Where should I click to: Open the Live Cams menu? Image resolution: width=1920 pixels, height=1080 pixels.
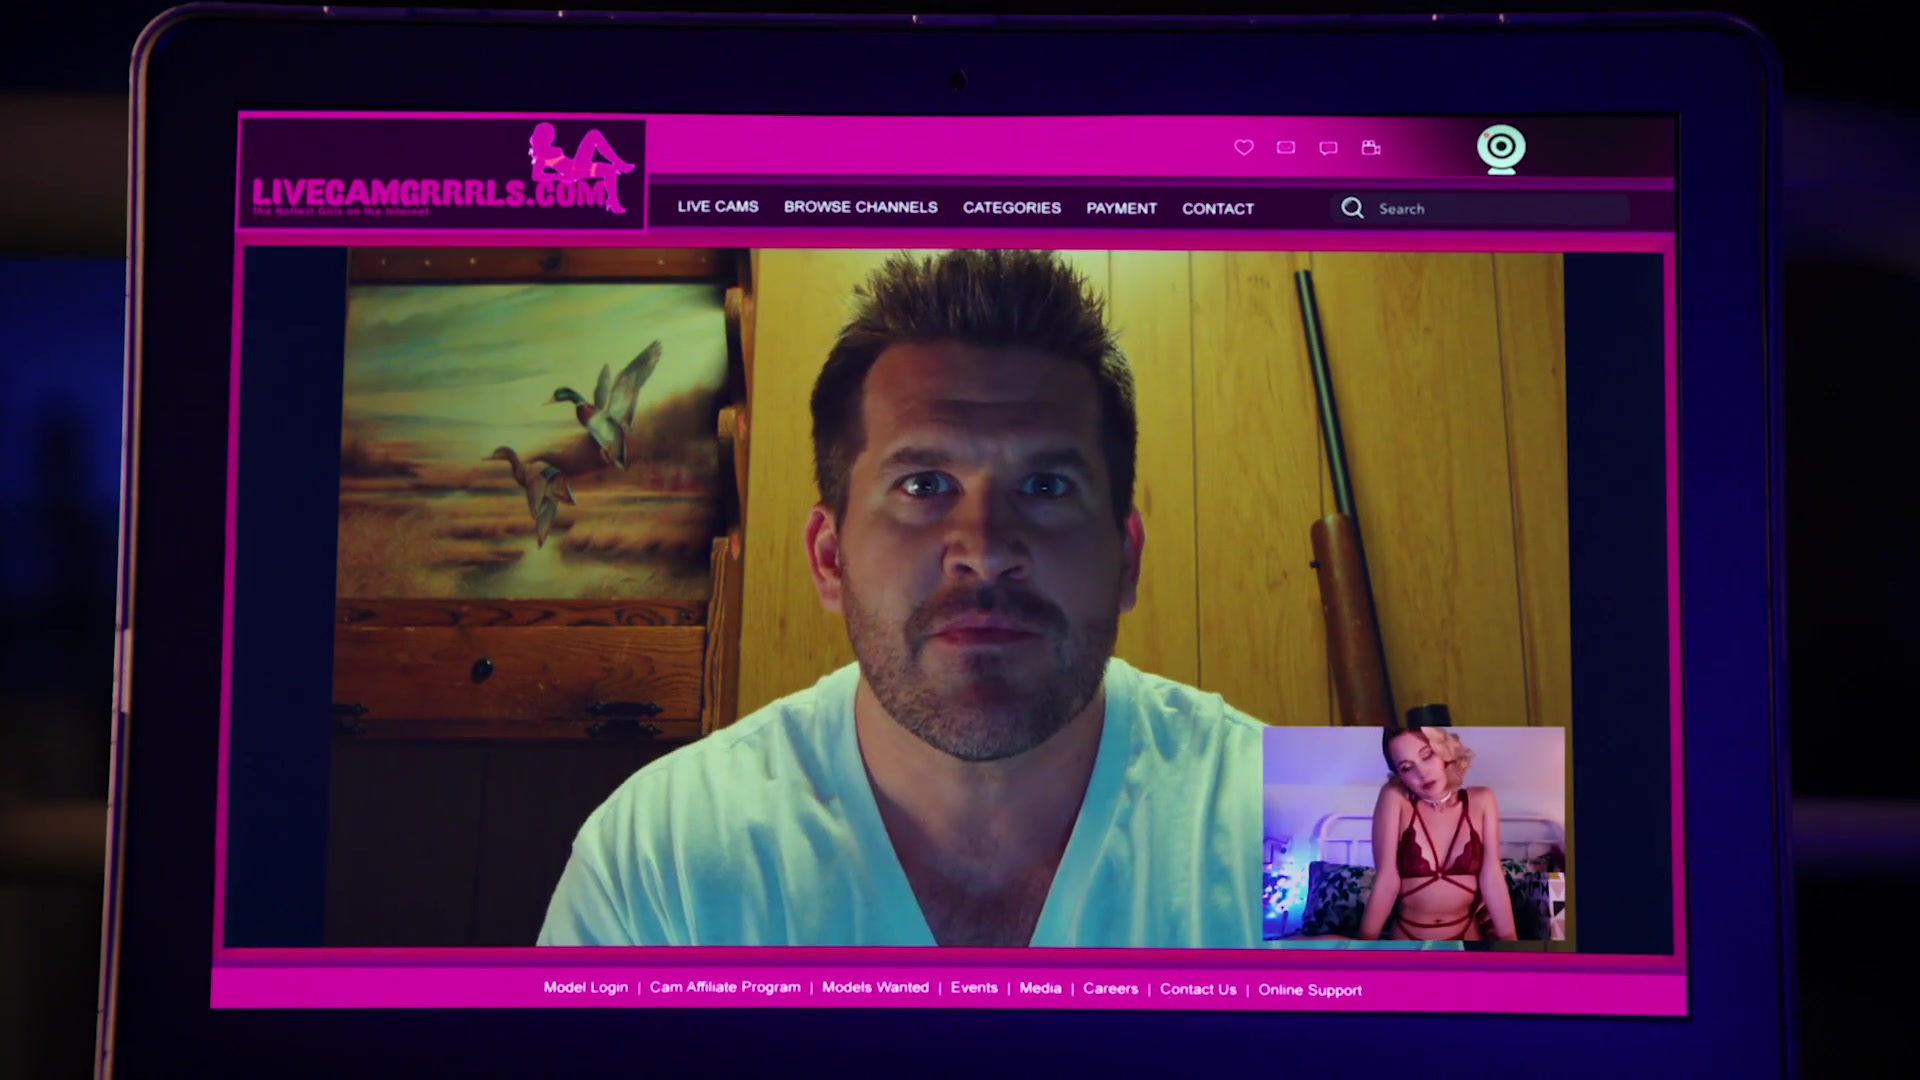pyautogui.click(x=718, y=207)
